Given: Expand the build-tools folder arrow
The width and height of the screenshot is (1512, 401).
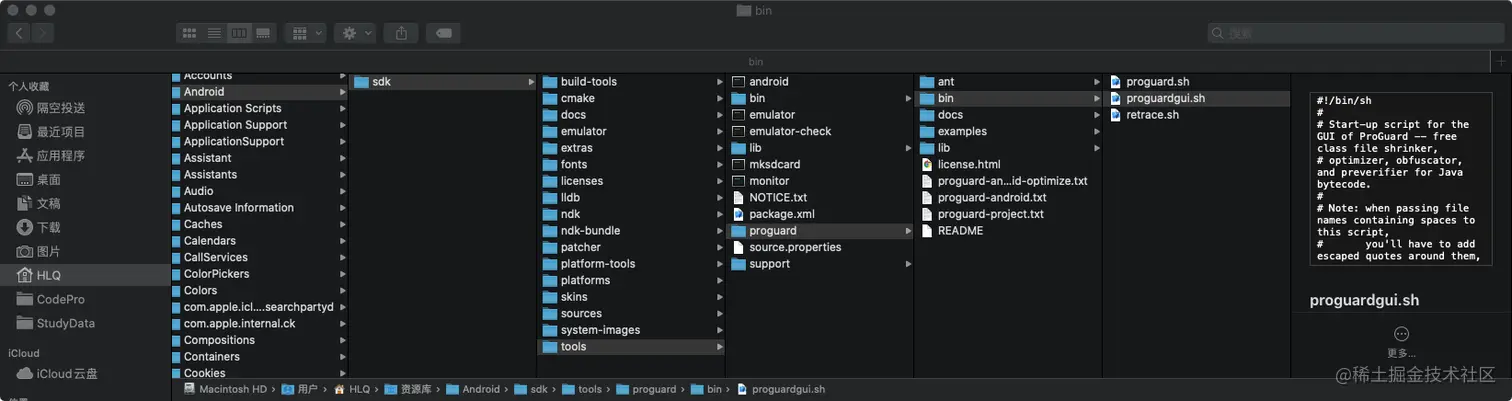Looking at the screenshot, I should [x=719, y=82].
